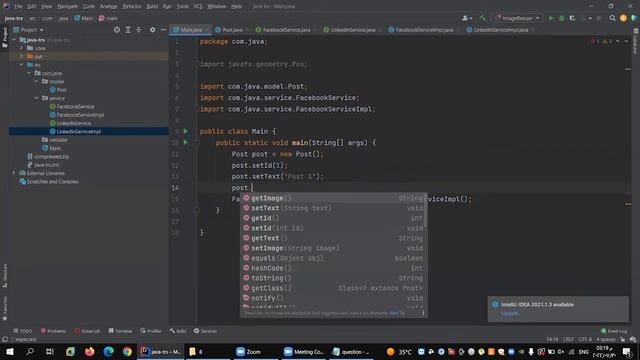Select opened file in Project panel
Viewport: 640px width, 360px height.
pyautogui.click(x=117, y=30)
